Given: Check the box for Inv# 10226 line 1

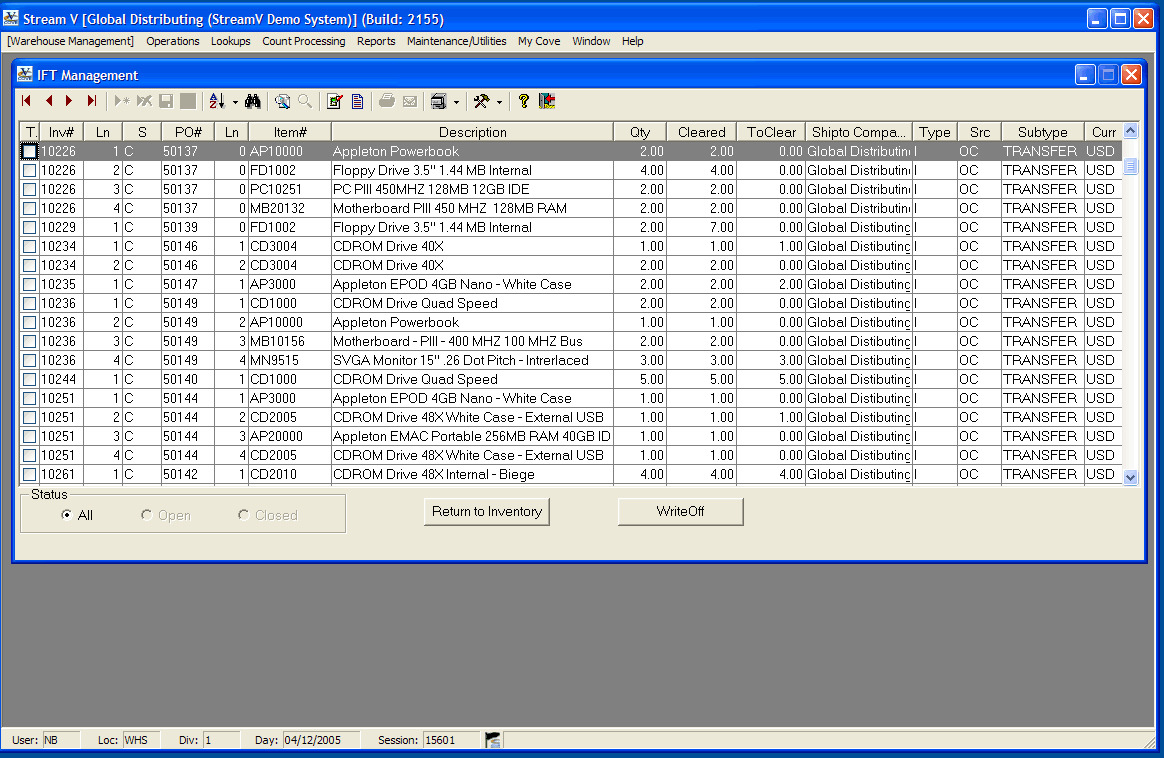Looking at the screenshot, I should 29,151.
